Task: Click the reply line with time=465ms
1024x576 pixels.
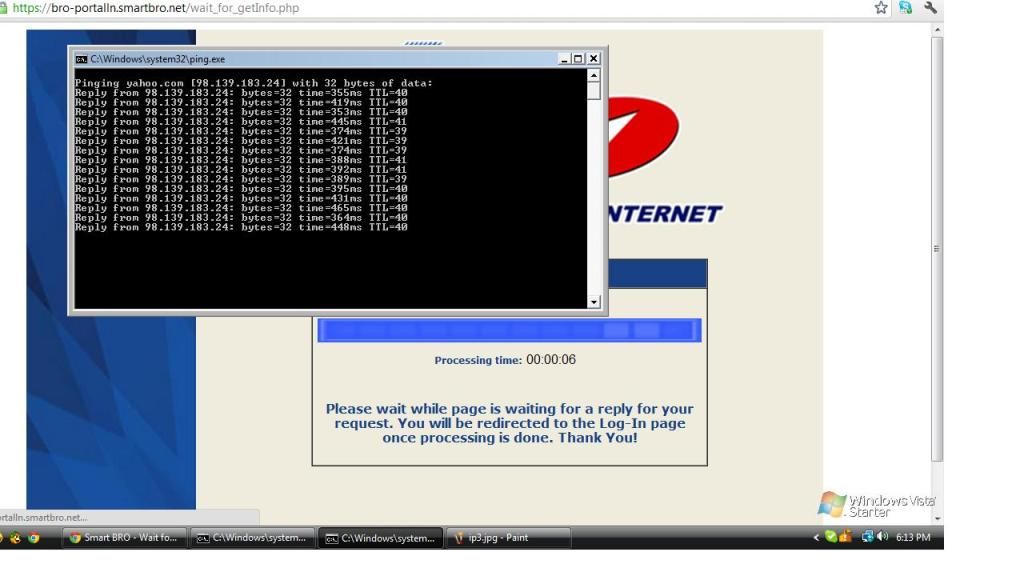Action: (x=241, y=208)
